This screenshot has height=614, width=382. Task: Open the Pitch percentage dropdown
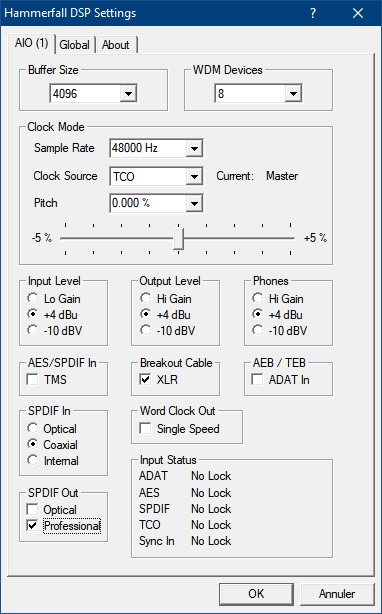click(194, 203)
